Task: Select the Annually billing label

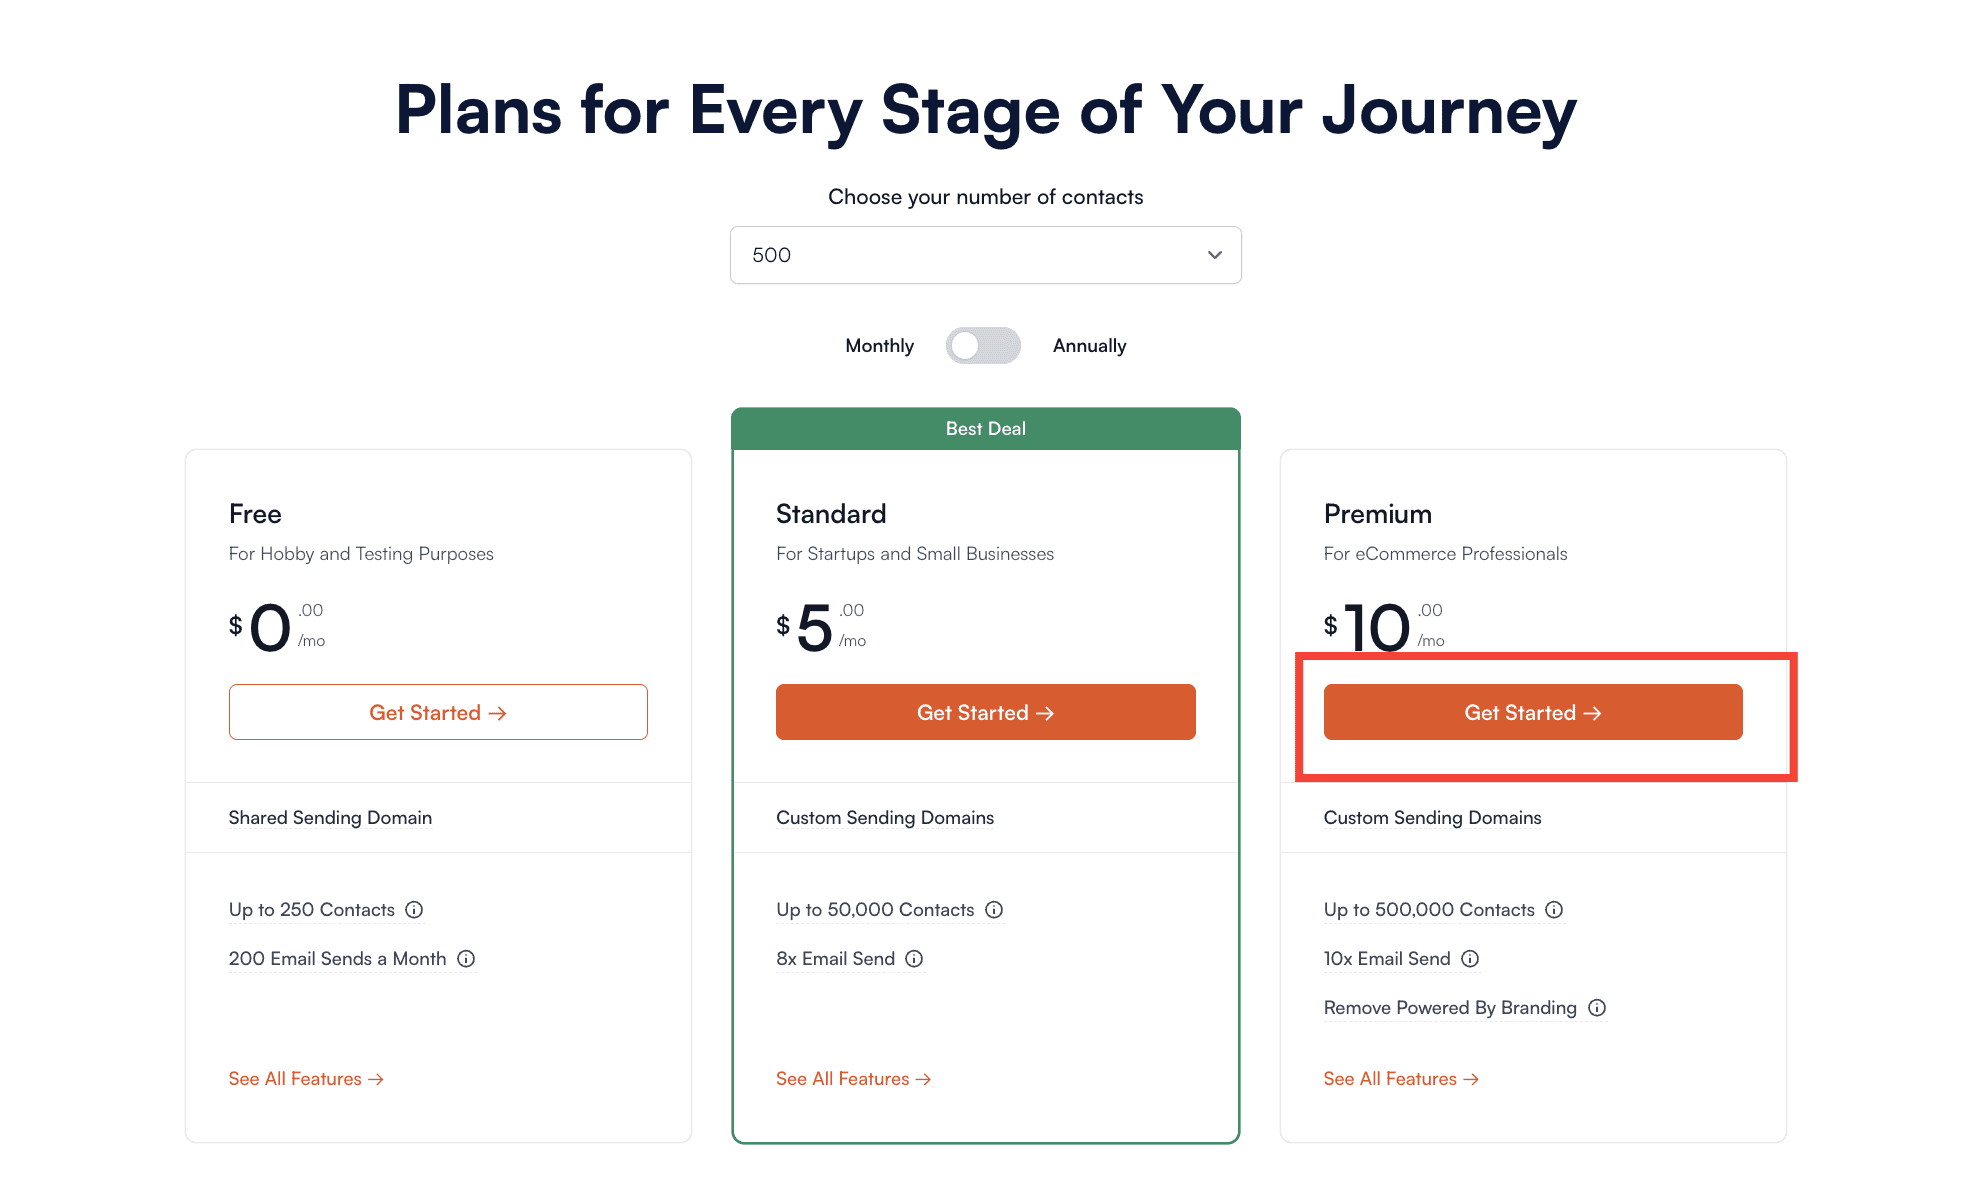Action: click(x=1089, y=346)
